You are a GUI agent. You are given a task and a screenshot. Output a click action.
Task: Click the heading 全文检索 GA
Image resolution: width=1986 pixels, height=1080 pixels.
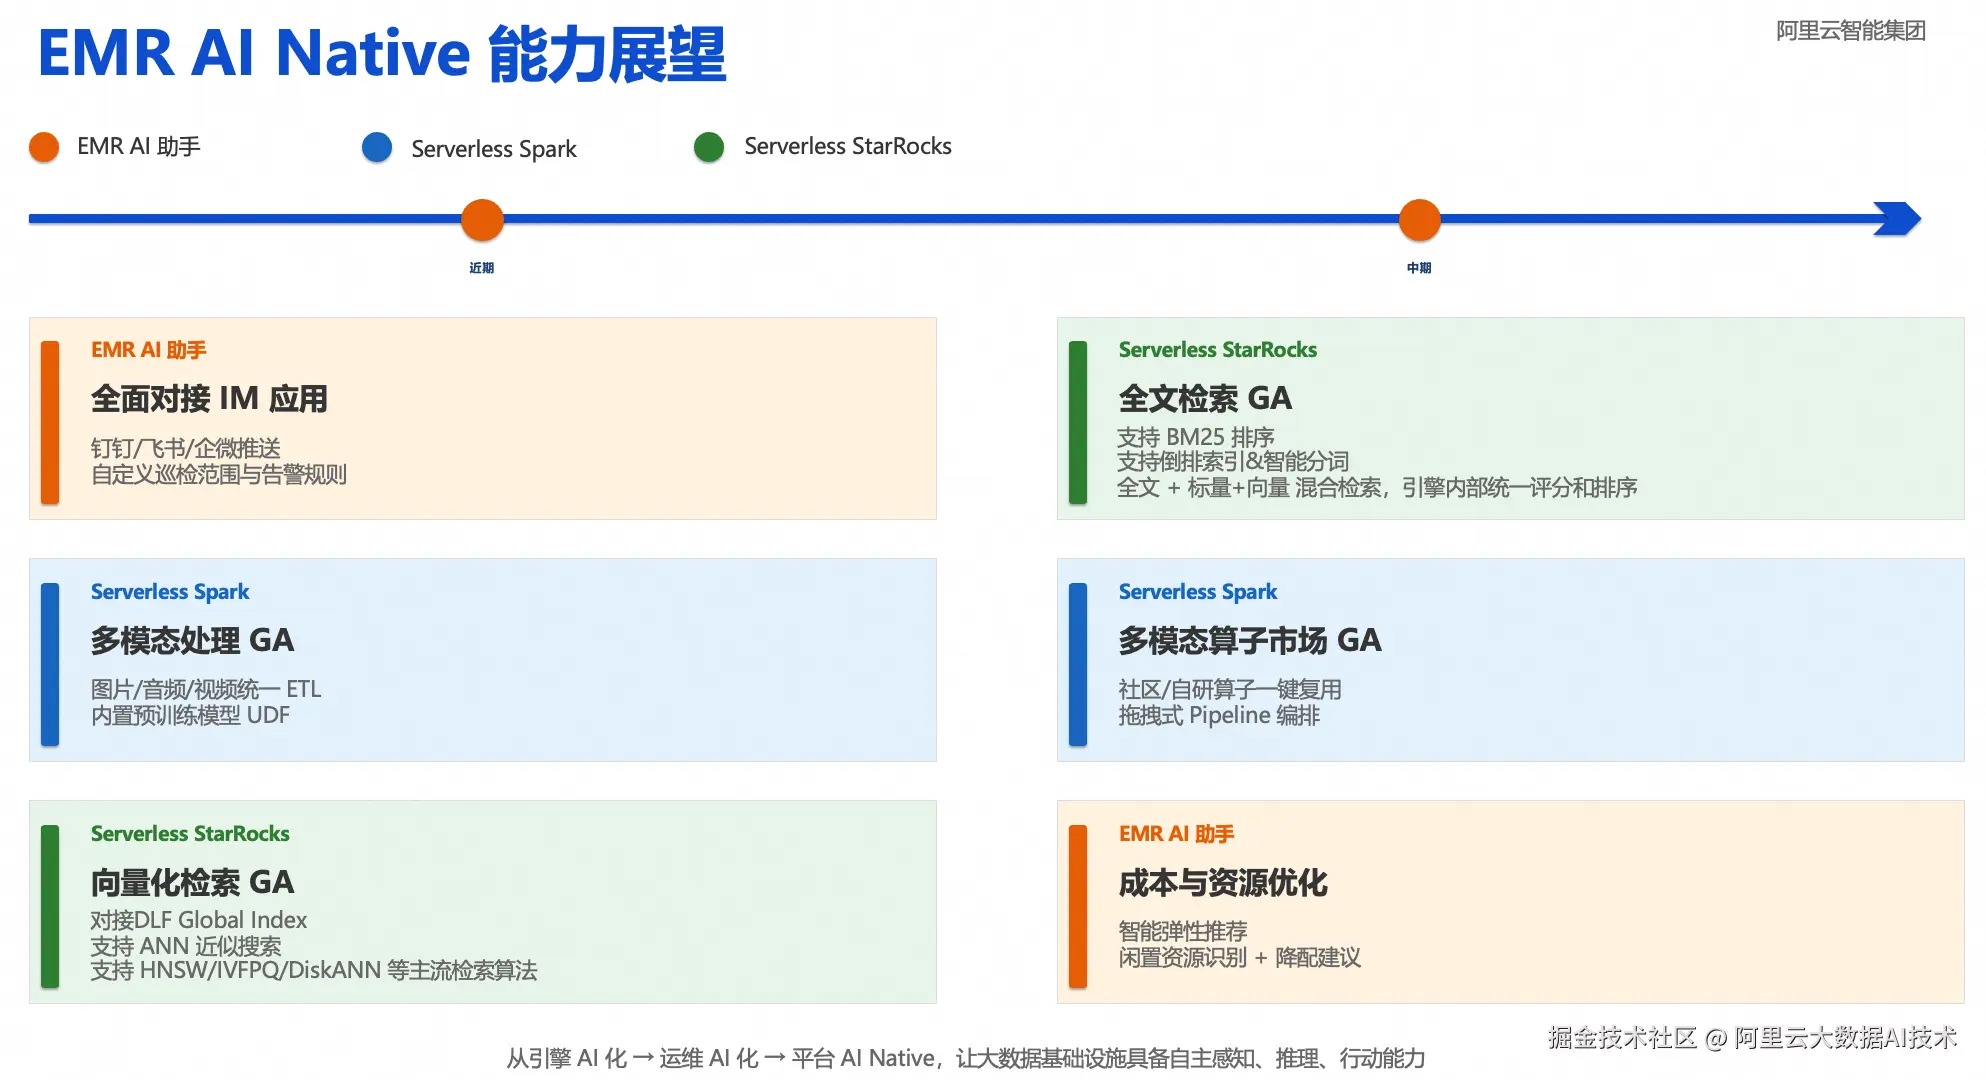pyautogui.click(x=1205, y=399)
